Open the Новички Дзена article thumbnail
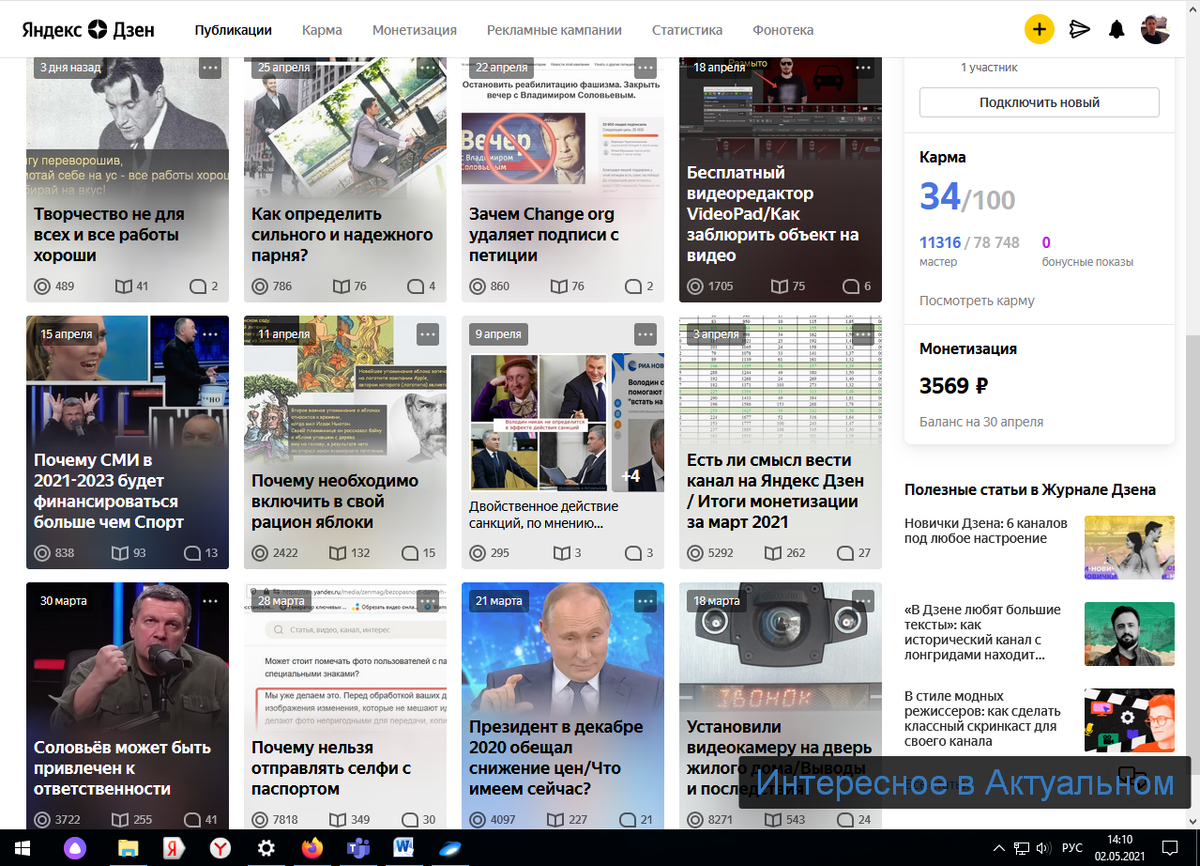Image resolution: width=1200 pixels, height=866 pixels. click(1129, 547)
